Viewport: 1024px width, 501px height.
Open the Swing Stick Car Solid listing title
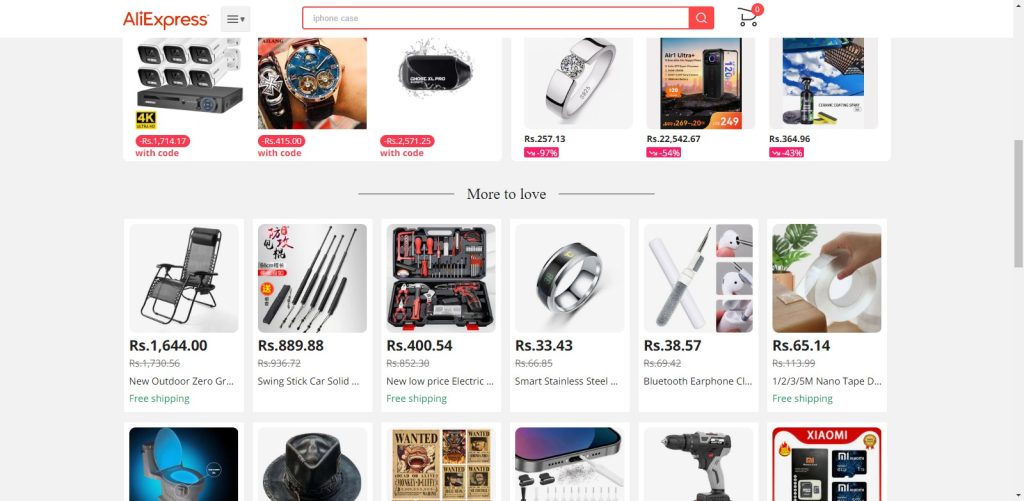(308, 381)
